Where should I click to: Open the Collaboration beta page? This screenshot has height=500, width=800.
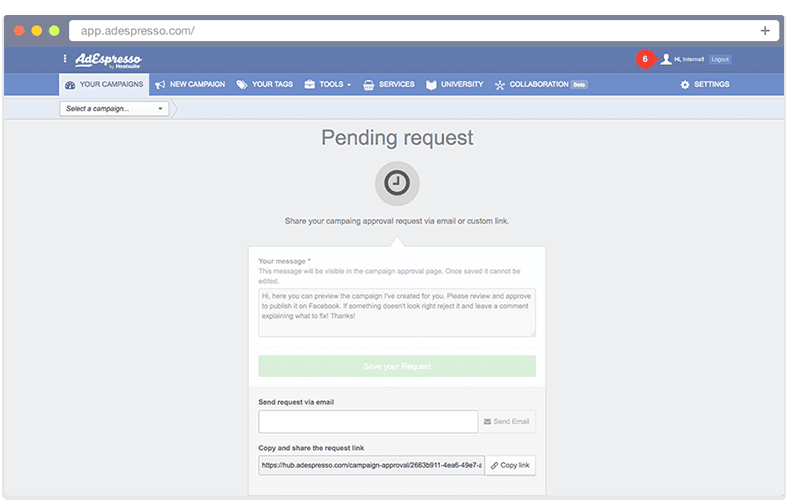click(540, 85)
